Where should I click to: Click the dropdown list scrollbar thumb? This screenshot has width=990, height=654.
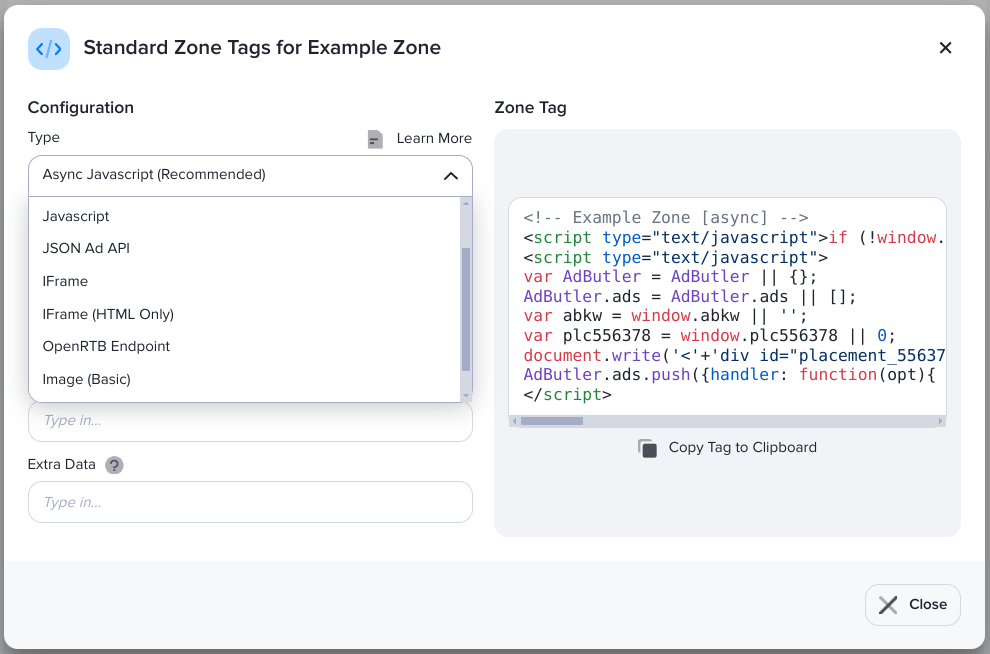coord(466,309)
